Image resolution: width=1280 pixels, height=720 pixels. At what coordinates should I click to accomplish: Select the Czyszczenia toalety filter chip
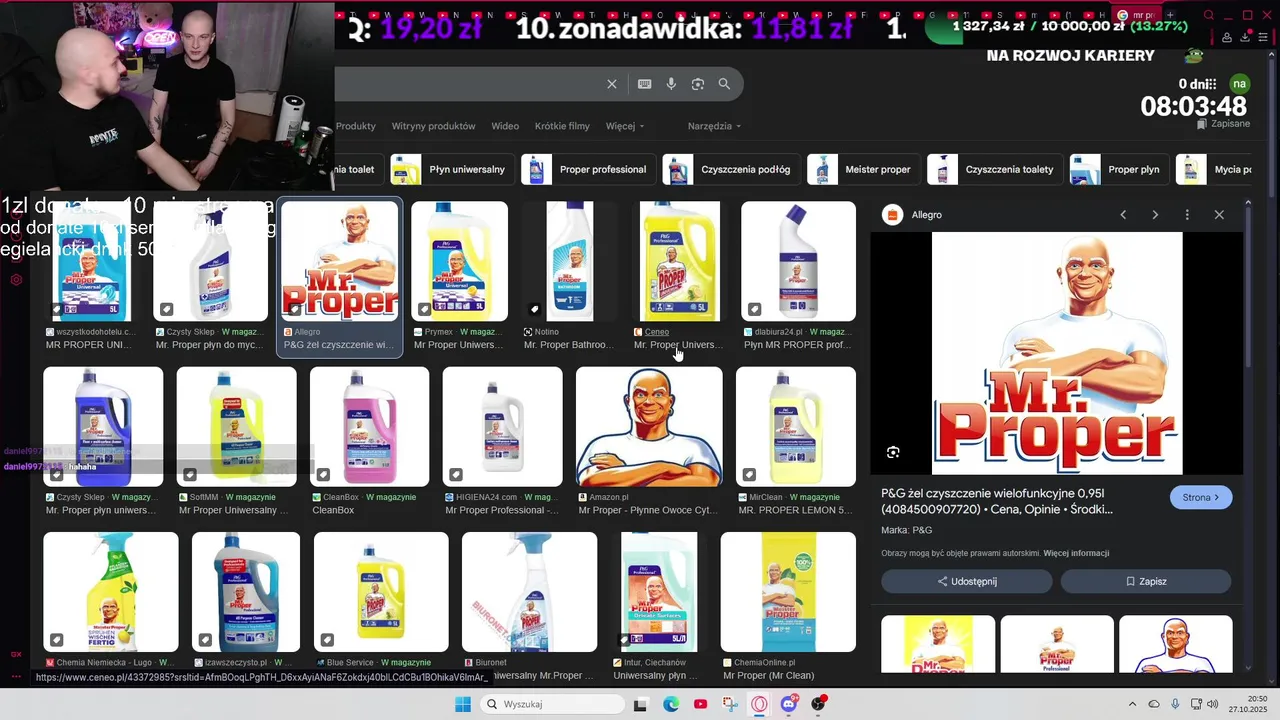(995, 169)
